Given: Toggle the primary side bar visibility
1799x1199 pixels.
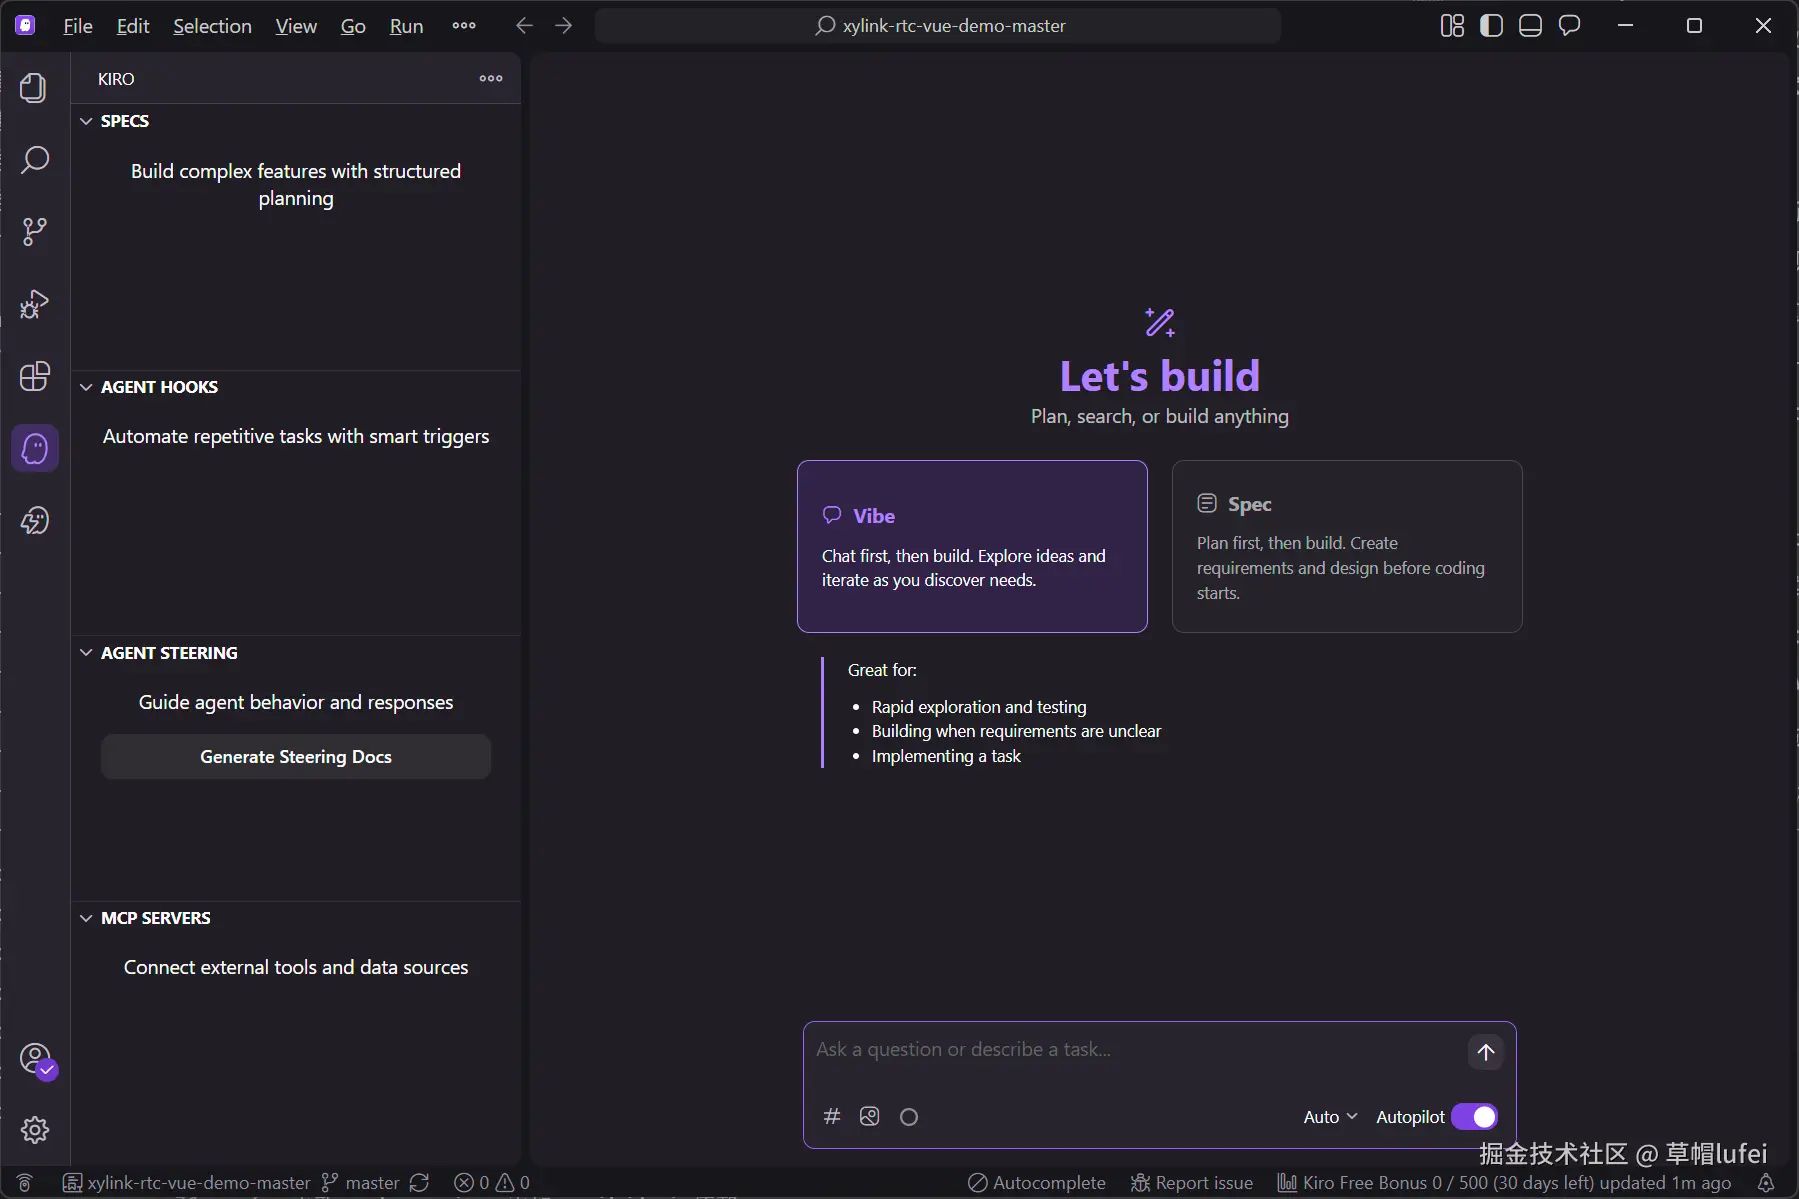Looking at the screenshot, I should [1491, 25].
